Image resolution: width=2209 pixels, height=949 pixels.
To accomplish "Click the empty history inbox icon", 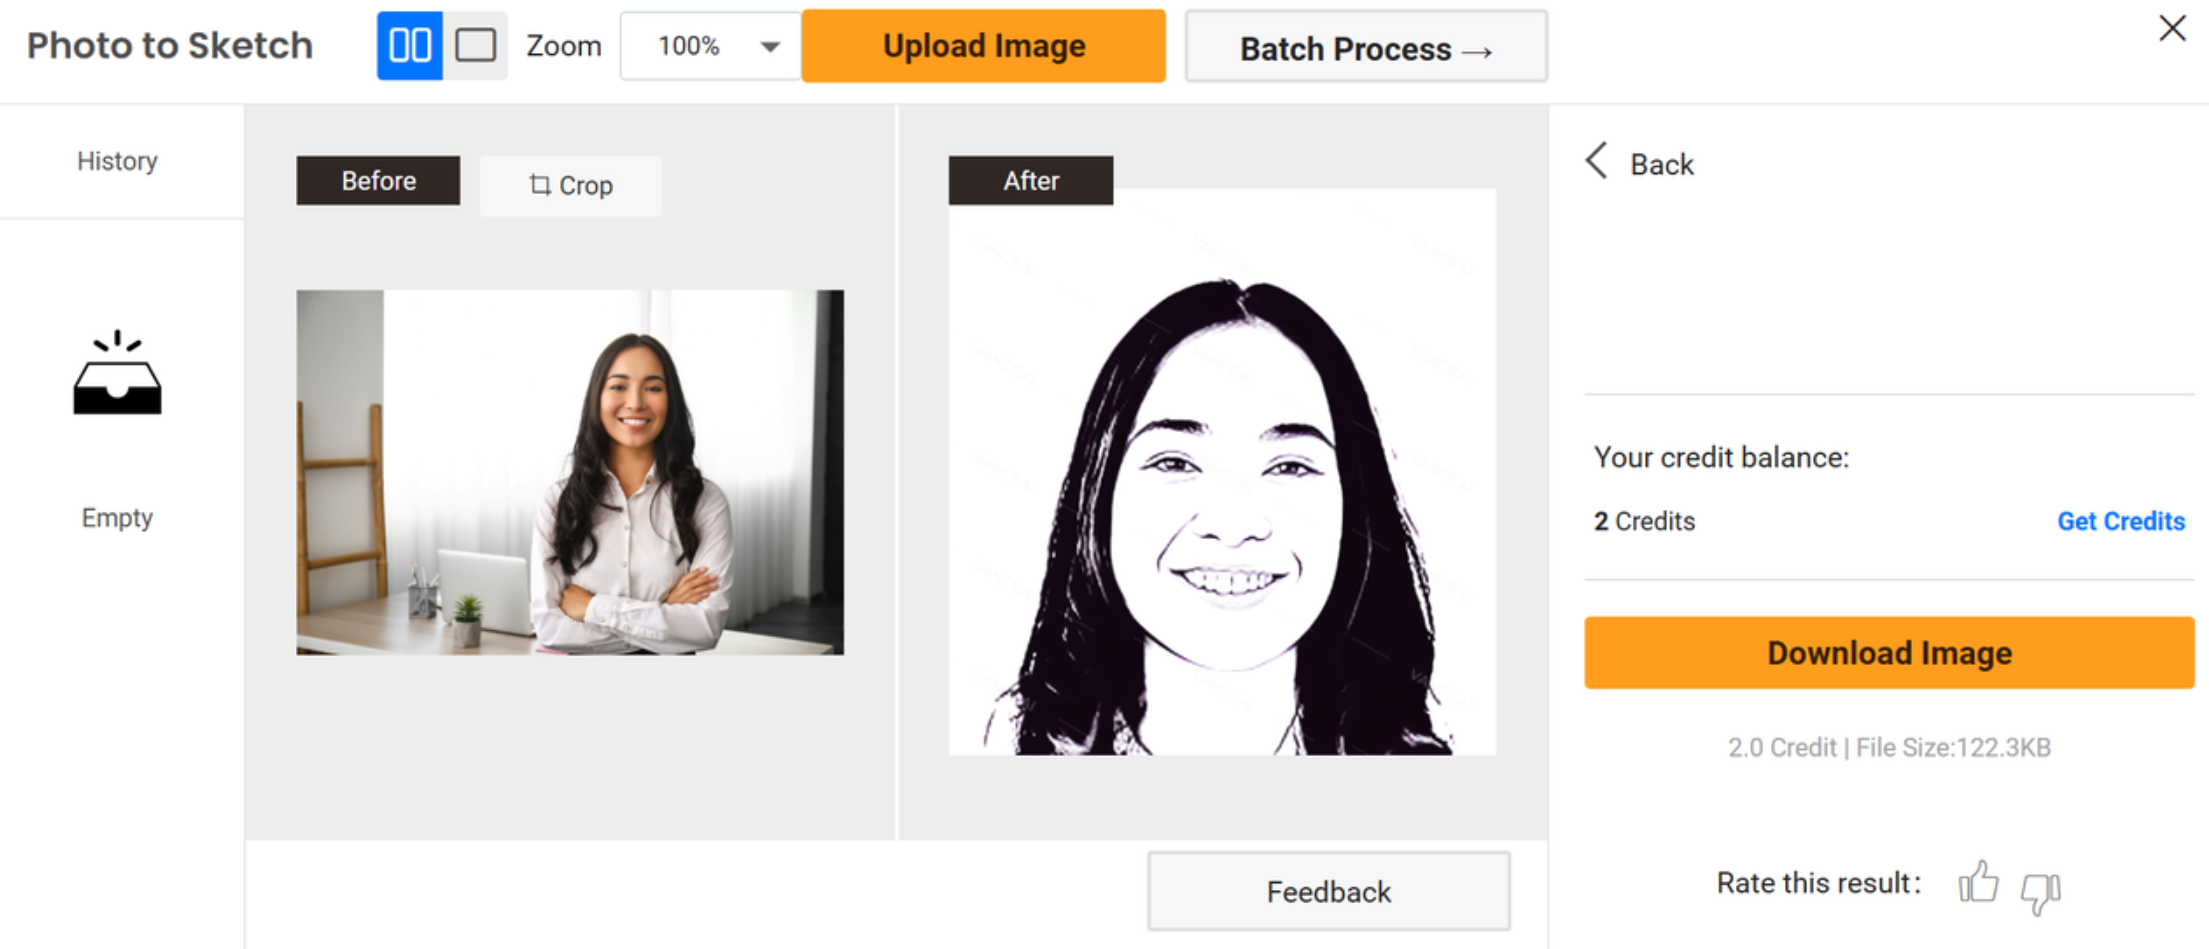I will tap(117, 374).
